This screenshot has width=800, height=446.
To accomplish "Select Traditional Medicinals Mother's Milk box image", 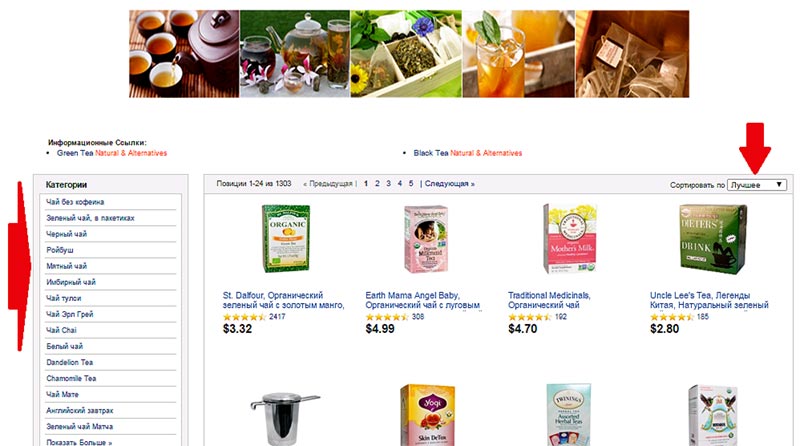I will (570, 239).
